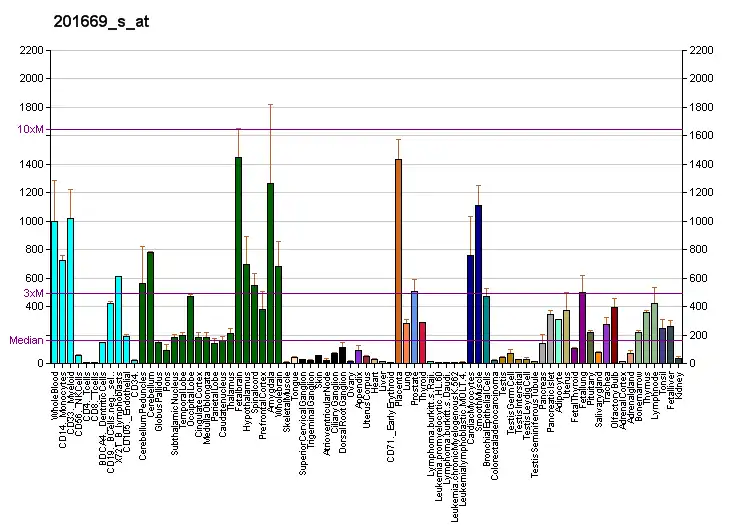Click the Kidney x-axis label
The height and width of the screenshot is (530, 732).
click(679, 381)
